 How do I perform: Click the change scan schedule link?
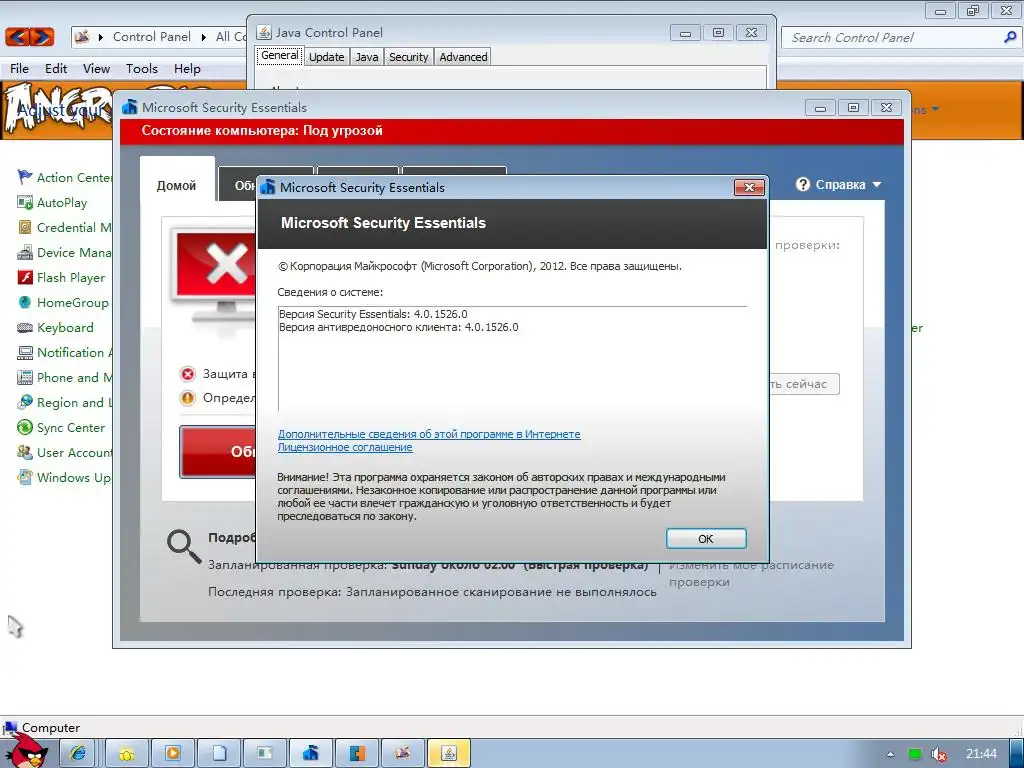point(751,573)
